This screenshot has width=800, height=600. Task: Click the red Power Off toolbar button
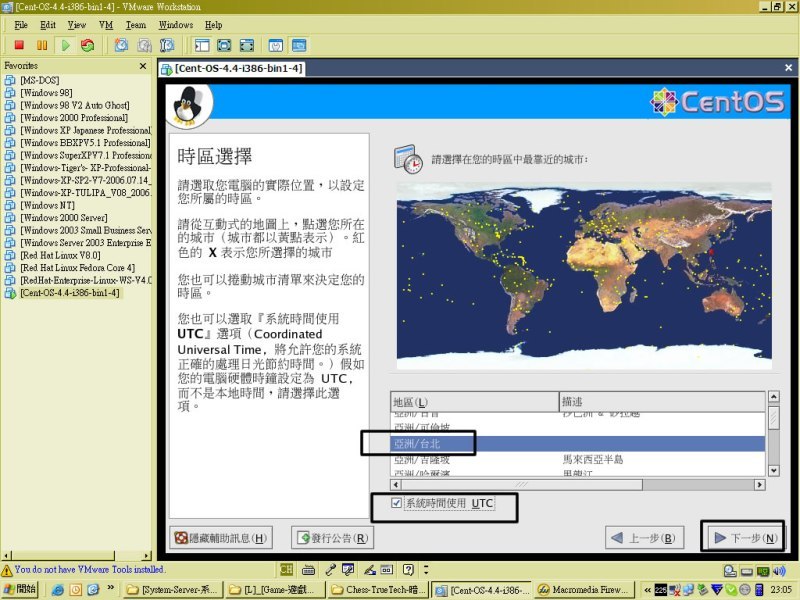(19, 45)
